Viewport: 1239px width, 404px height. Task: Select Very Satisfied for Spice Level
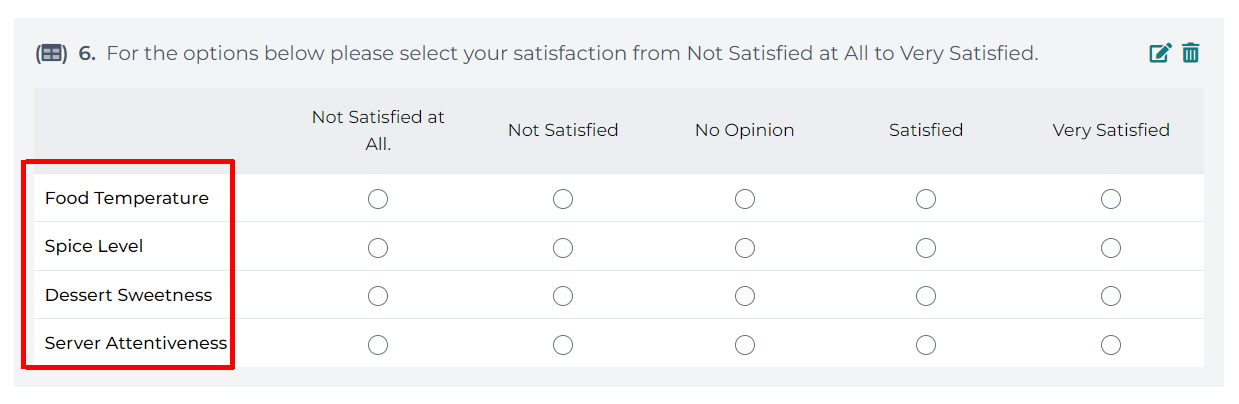click(1111, 247)
